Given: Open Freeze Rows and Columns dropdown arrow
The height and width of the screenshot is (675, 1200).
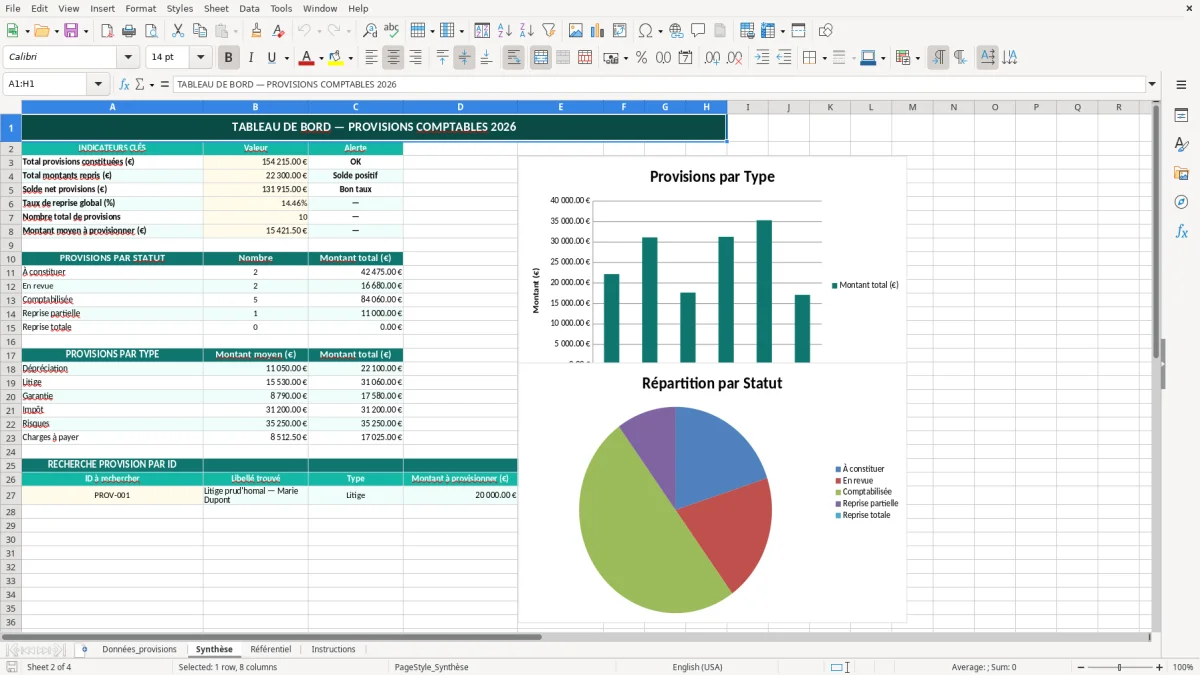Looking at the screenshot, I should pos(782,31).
